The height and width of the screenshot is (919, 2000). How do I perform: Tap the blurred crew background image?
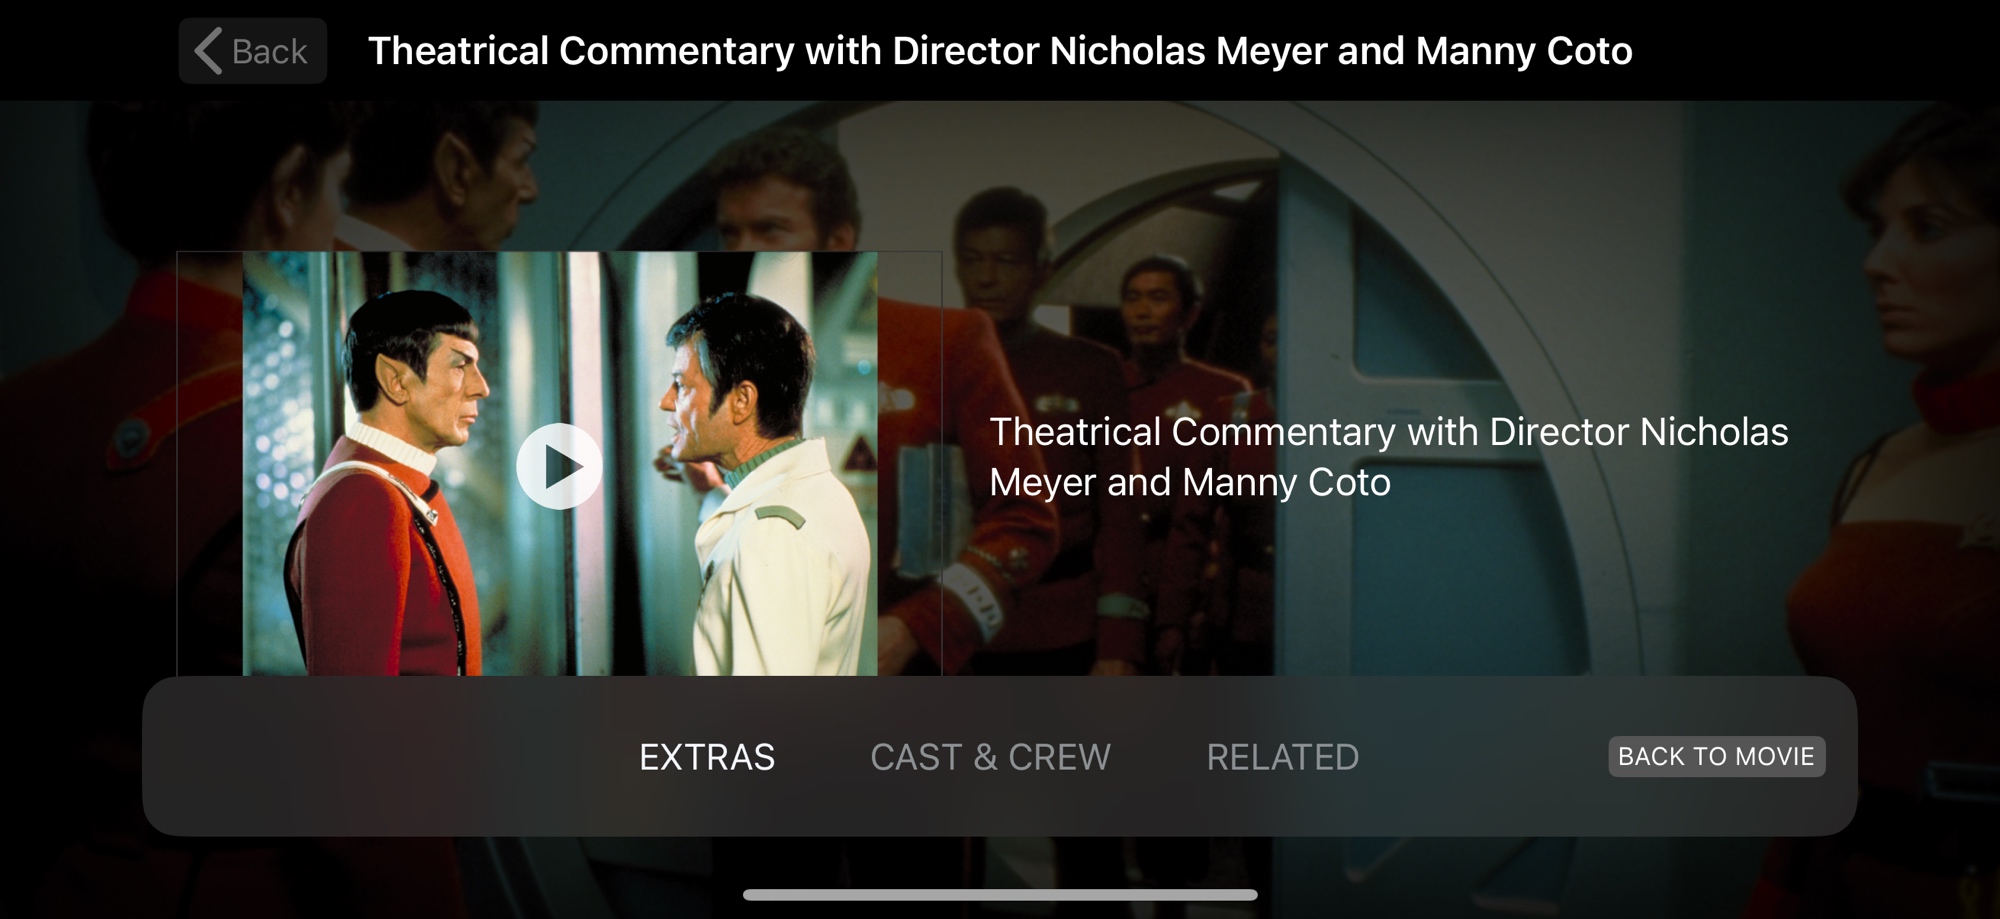click(1400, 250)
